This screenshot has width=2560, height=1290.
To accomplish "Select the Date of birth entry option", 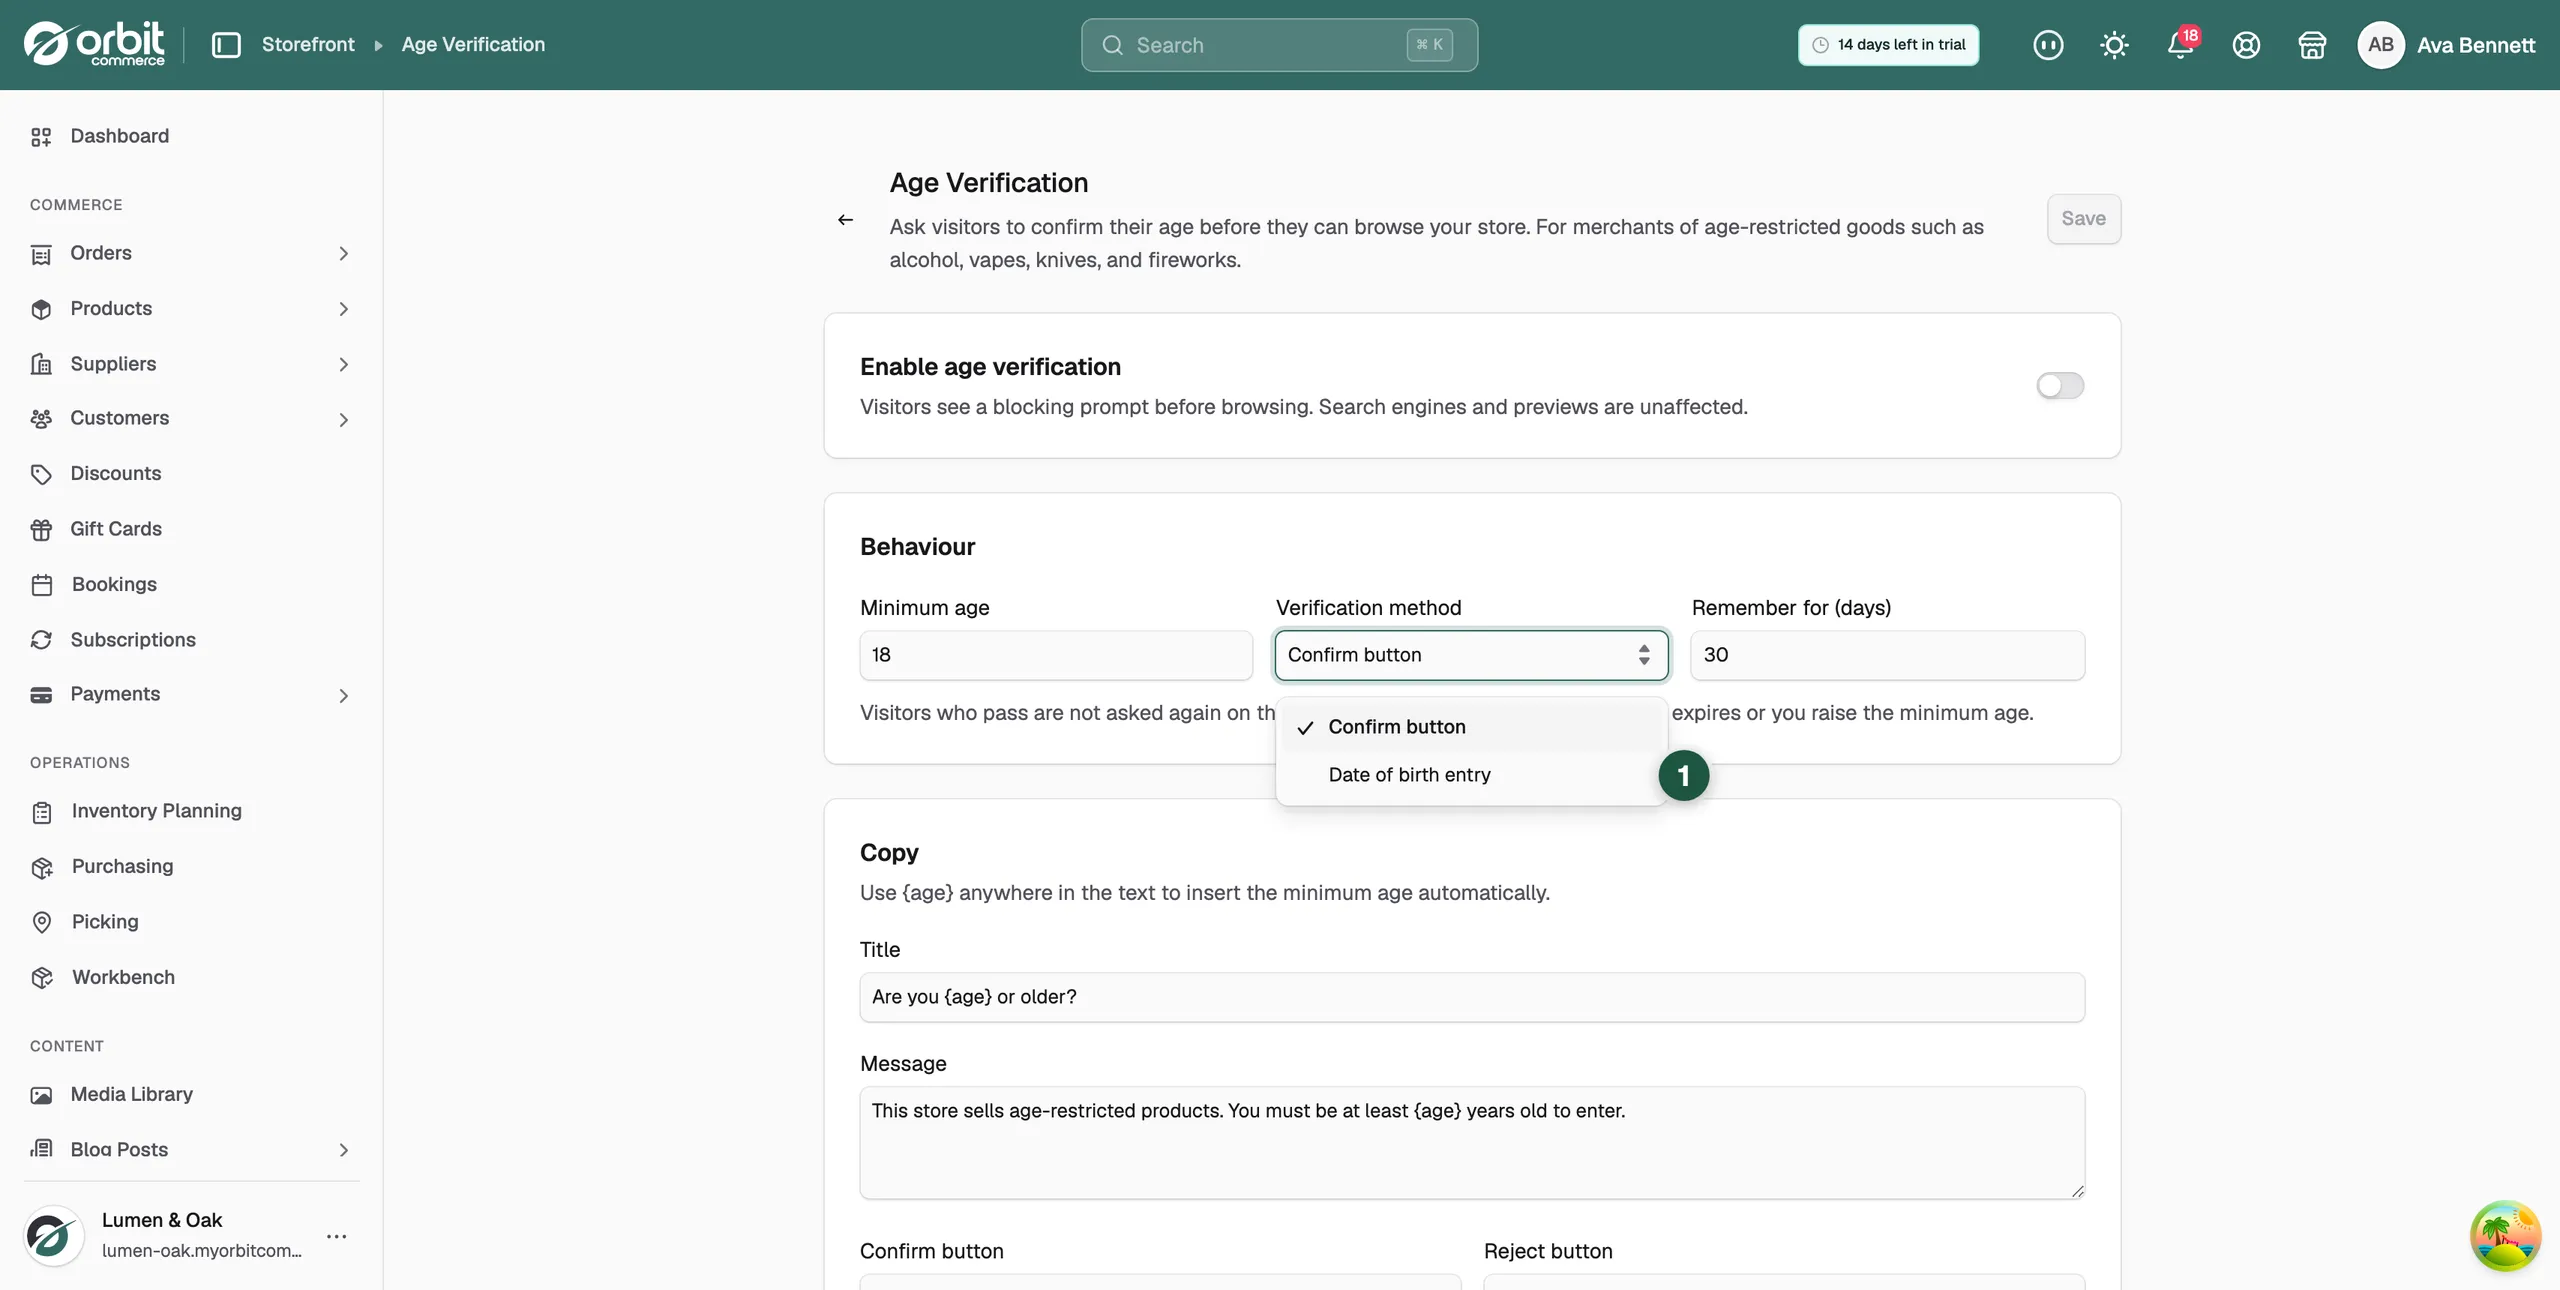I will [x=1471, y=775].
